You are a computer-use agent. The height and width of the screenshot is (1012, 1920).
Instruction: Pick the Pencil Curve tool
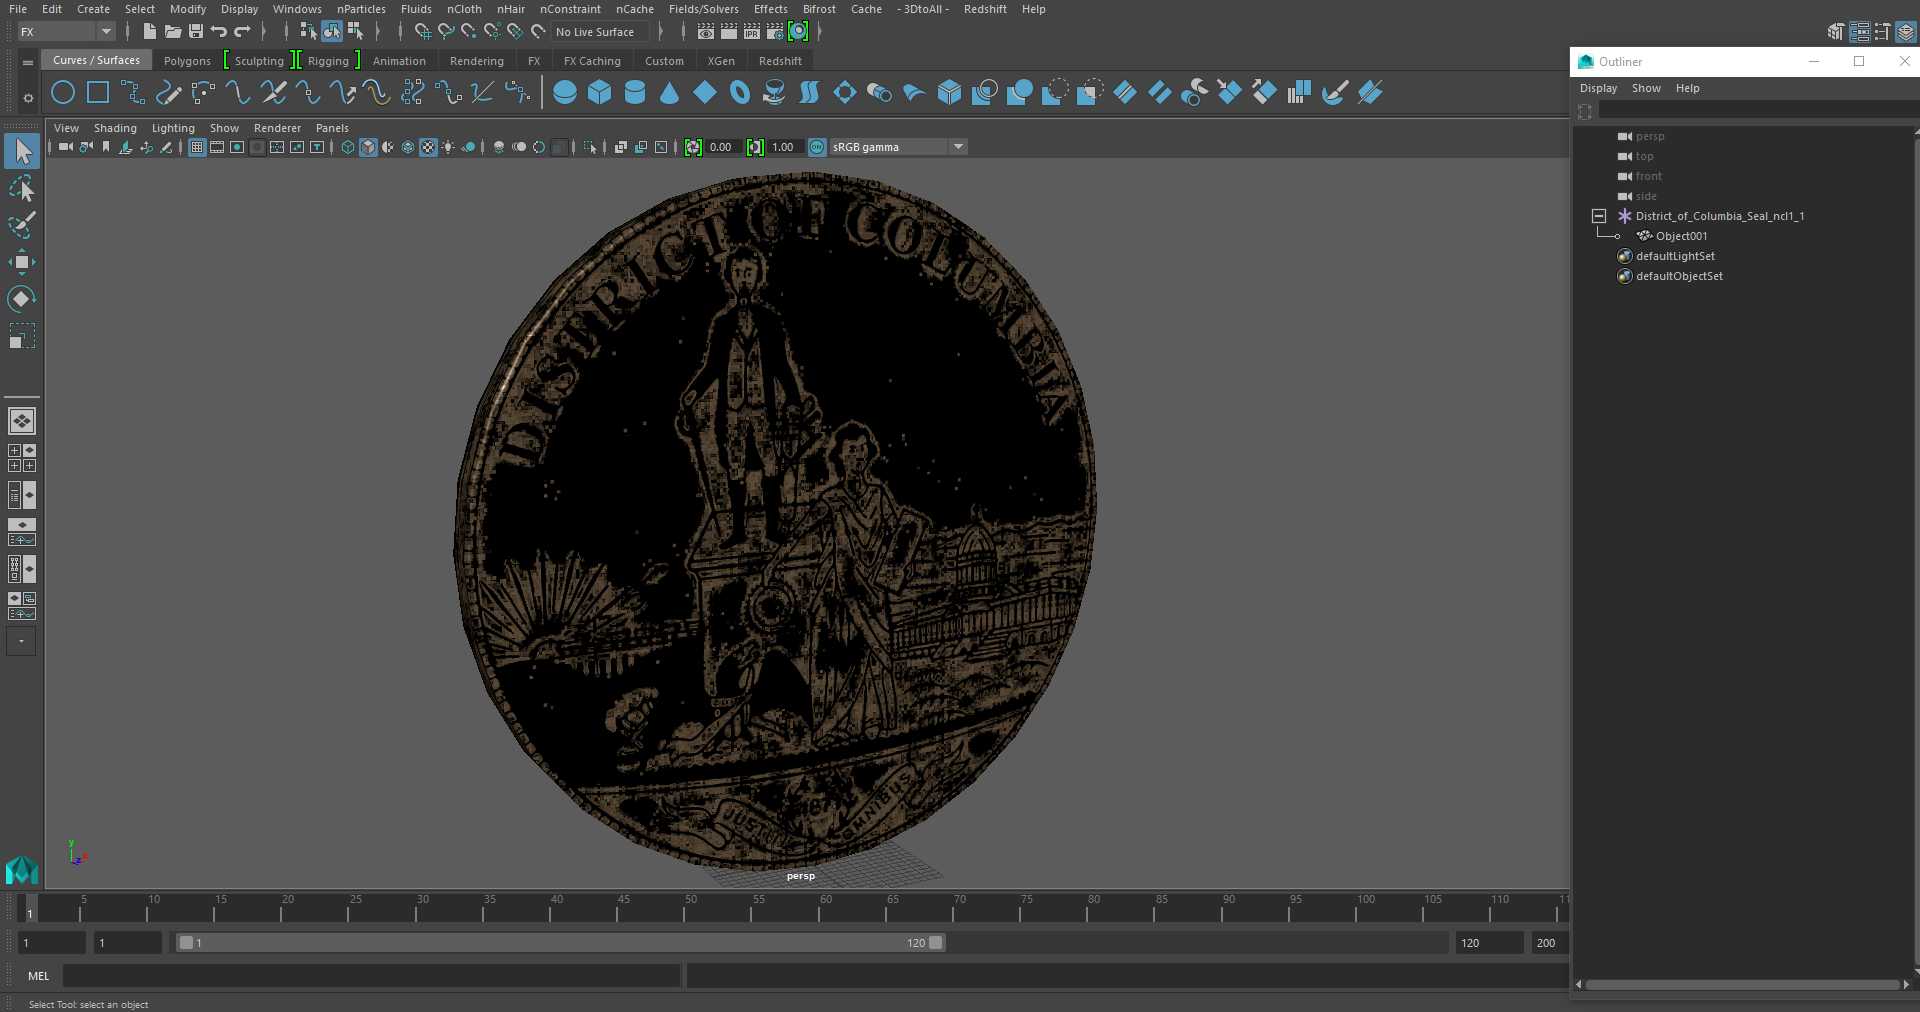(168, 93)
